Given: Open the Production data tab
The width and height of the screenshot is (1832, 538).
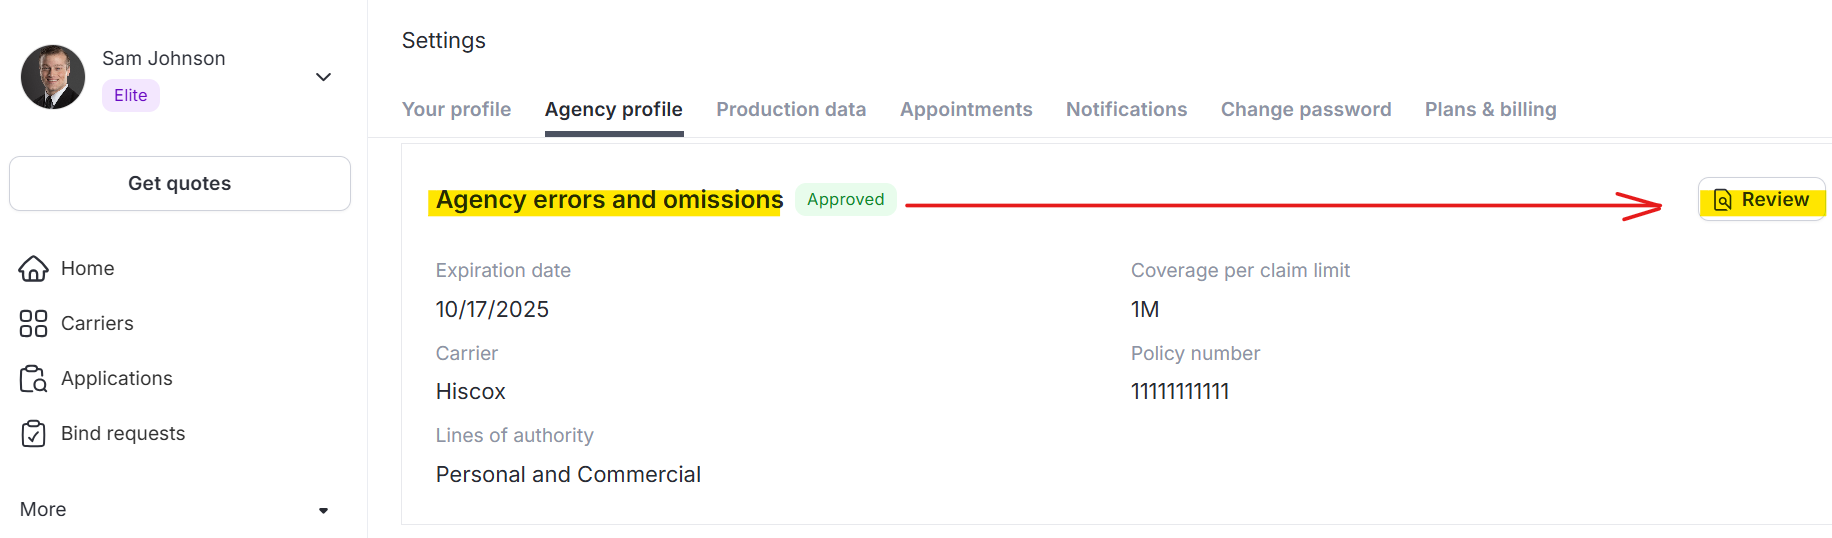Looking at the screenshot, I should [791, 109].
